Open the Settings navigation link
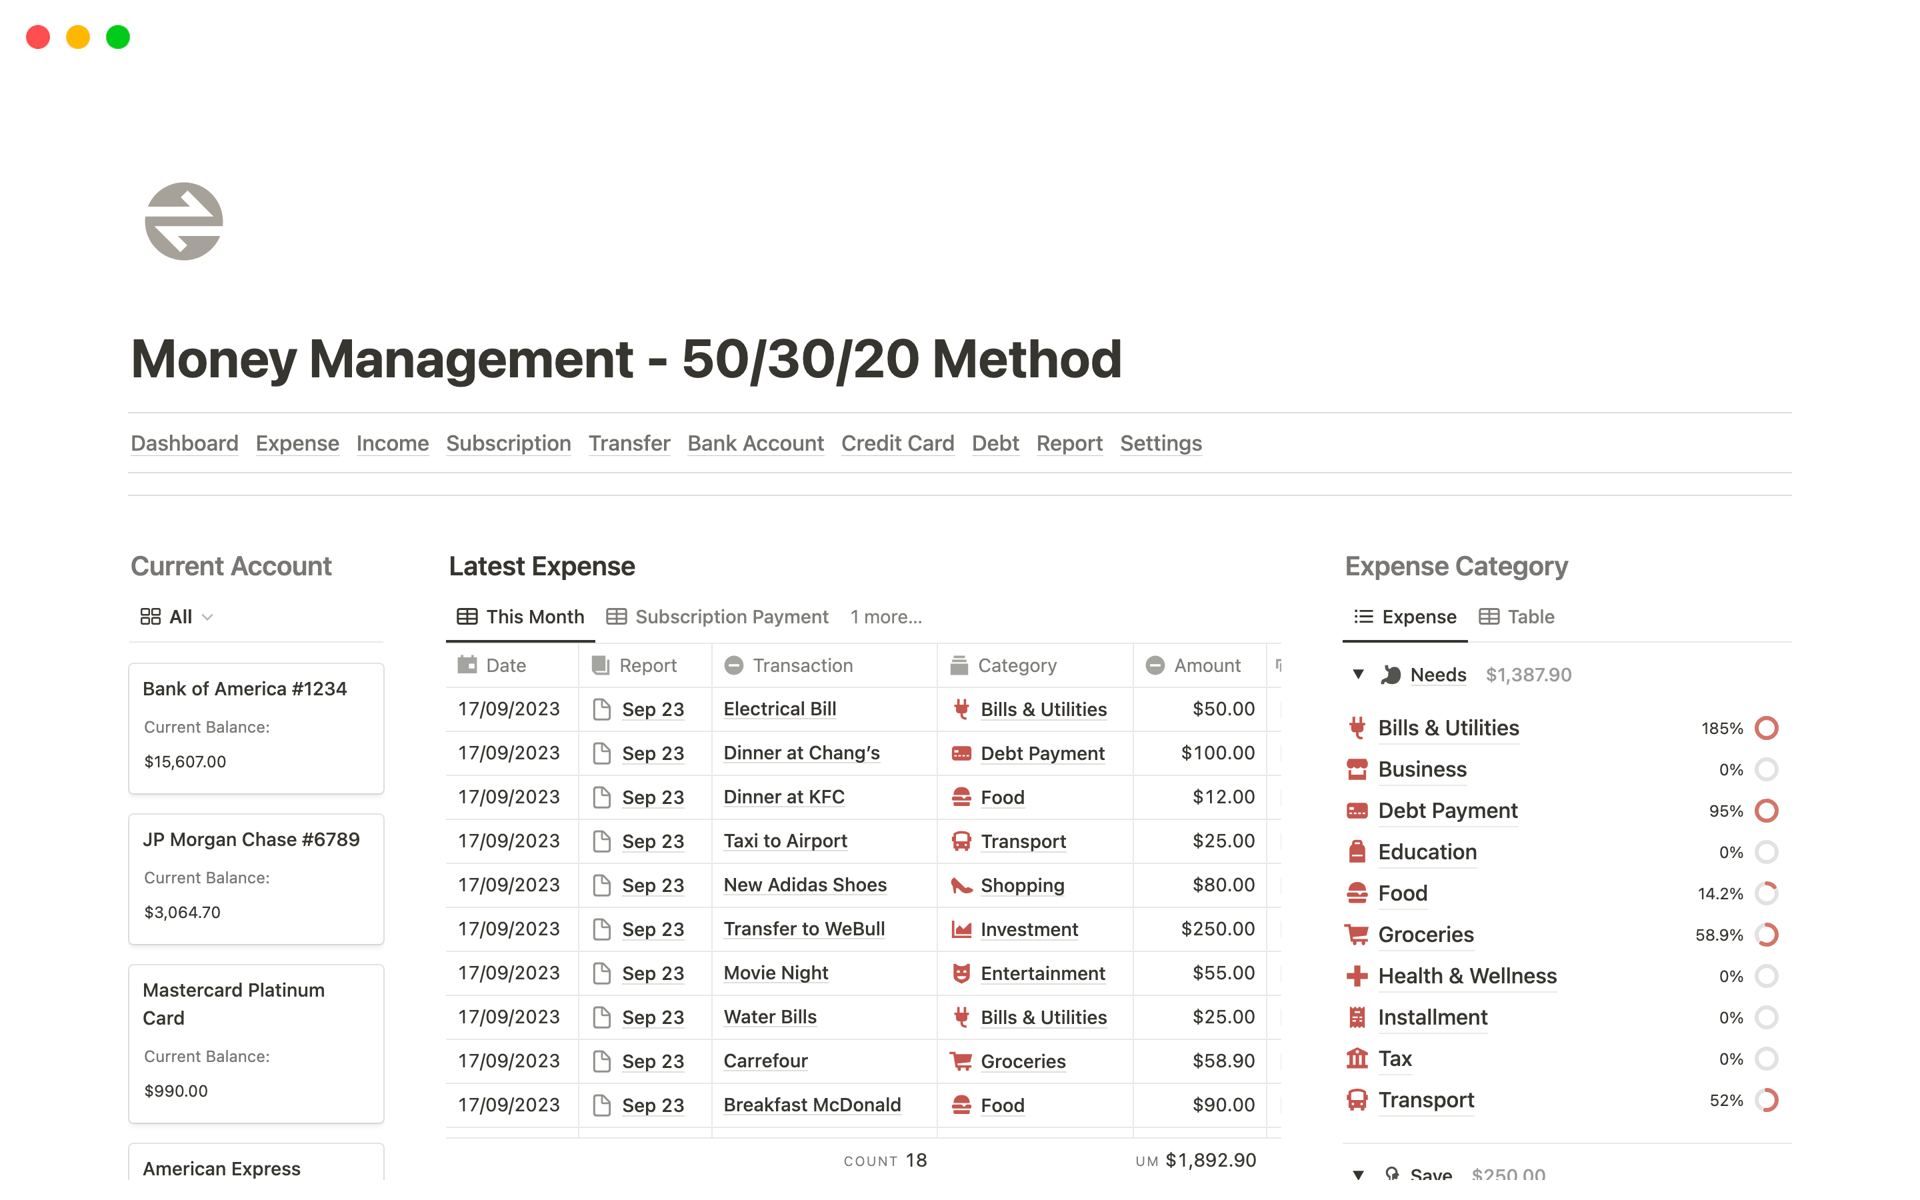This screenshot has width=1920, height=1200. point(1160,443)
